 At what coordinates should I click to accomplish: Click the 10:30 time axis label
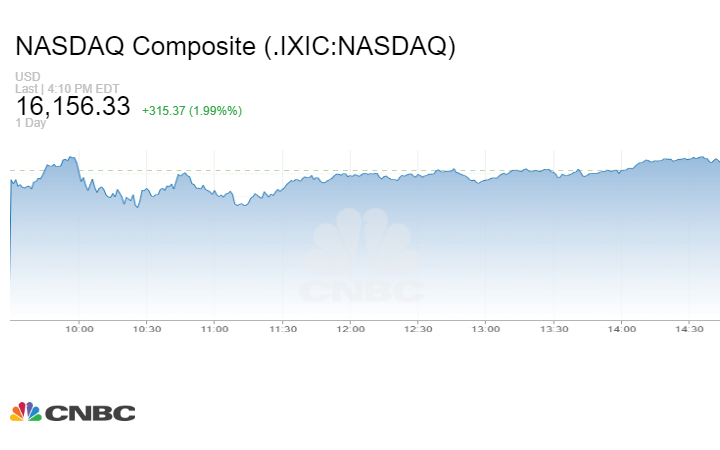coord(147,329)
